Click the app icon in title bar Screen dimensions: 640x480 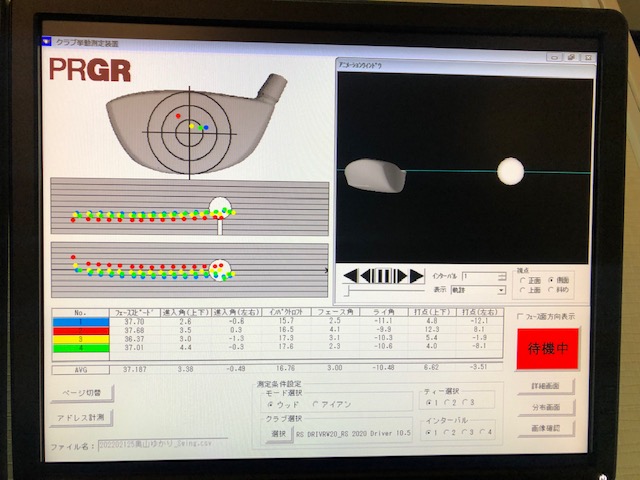(x=47, y=42)
